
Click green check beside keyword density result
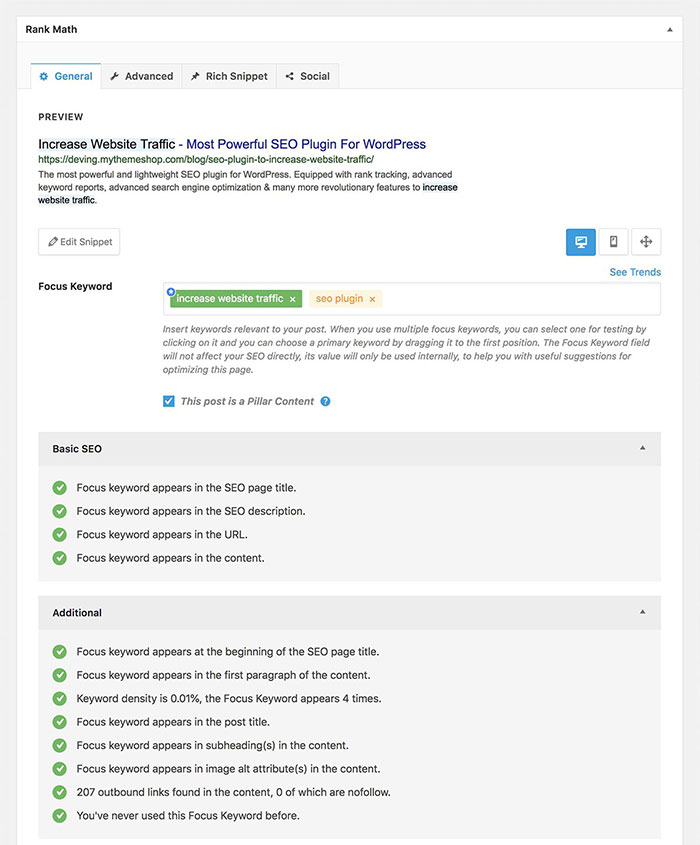pos(60,699)
